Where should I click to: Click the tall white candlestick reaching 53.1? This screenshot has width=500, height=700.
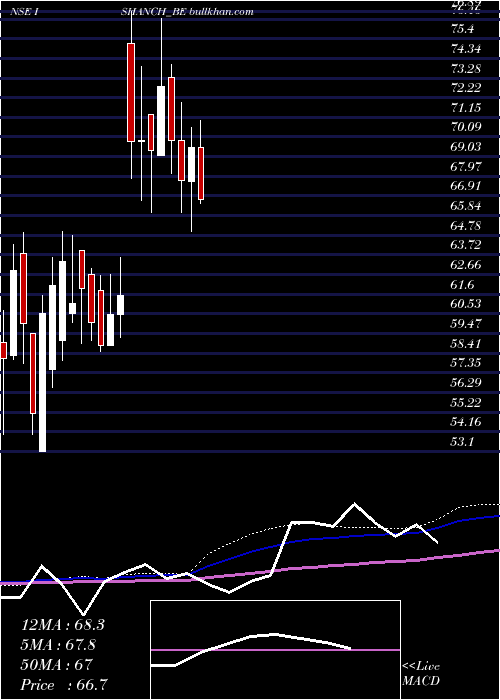click(x=42, y=383)
